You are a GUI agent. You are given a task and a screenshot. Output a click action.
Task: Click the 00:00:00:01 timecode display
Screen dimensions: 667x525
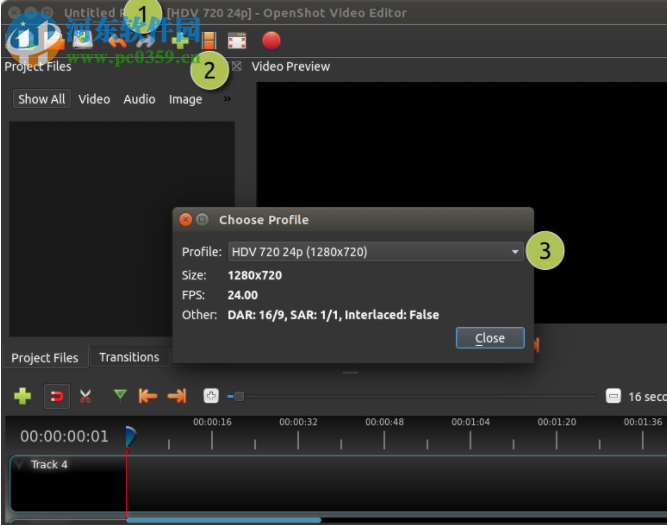64,436
